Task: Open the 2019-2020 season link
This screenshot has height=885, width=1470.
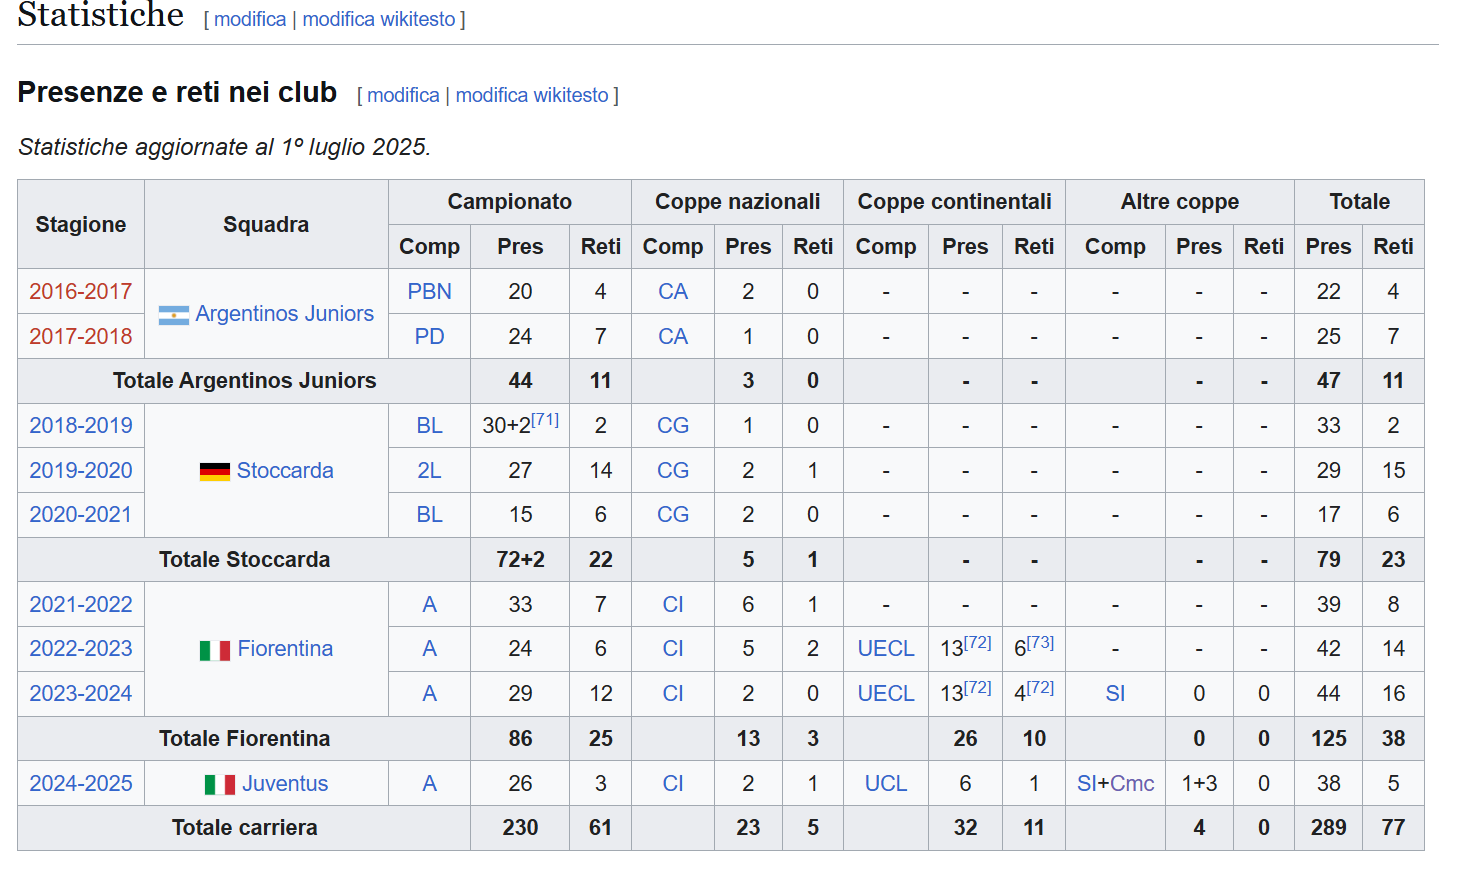Action: [x=81, y=471]
